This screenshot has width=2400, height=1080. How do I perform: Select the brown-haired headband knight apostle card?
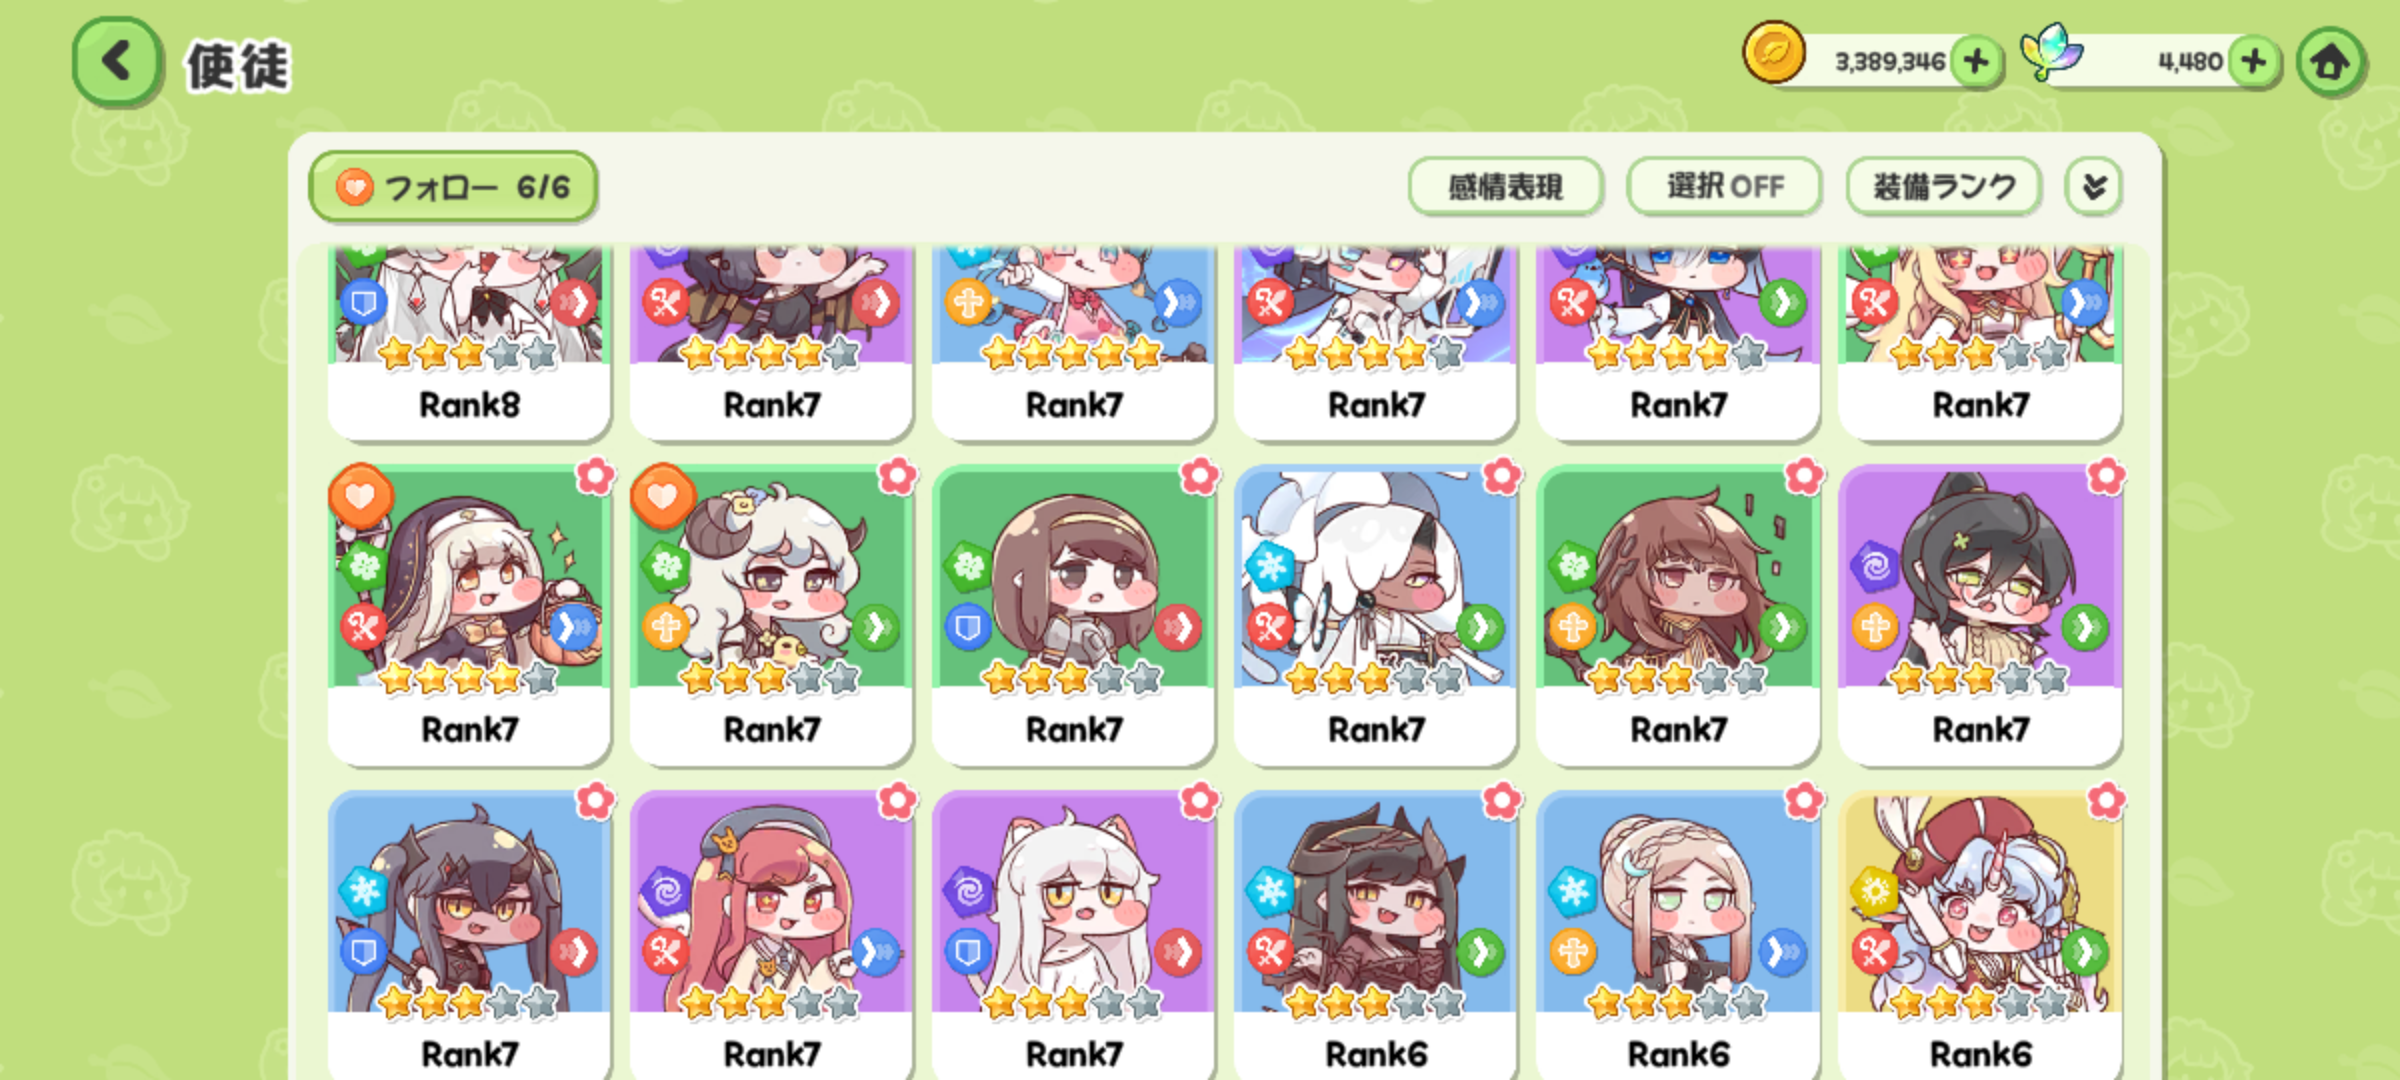[1074, 615]
